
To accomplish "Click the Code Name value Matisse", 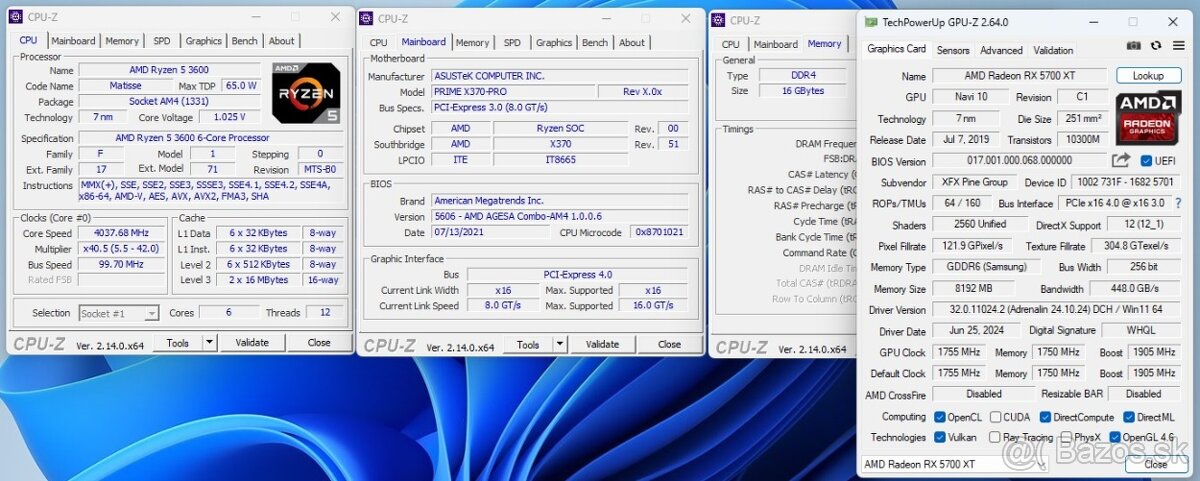I will [x=125, y=86].
